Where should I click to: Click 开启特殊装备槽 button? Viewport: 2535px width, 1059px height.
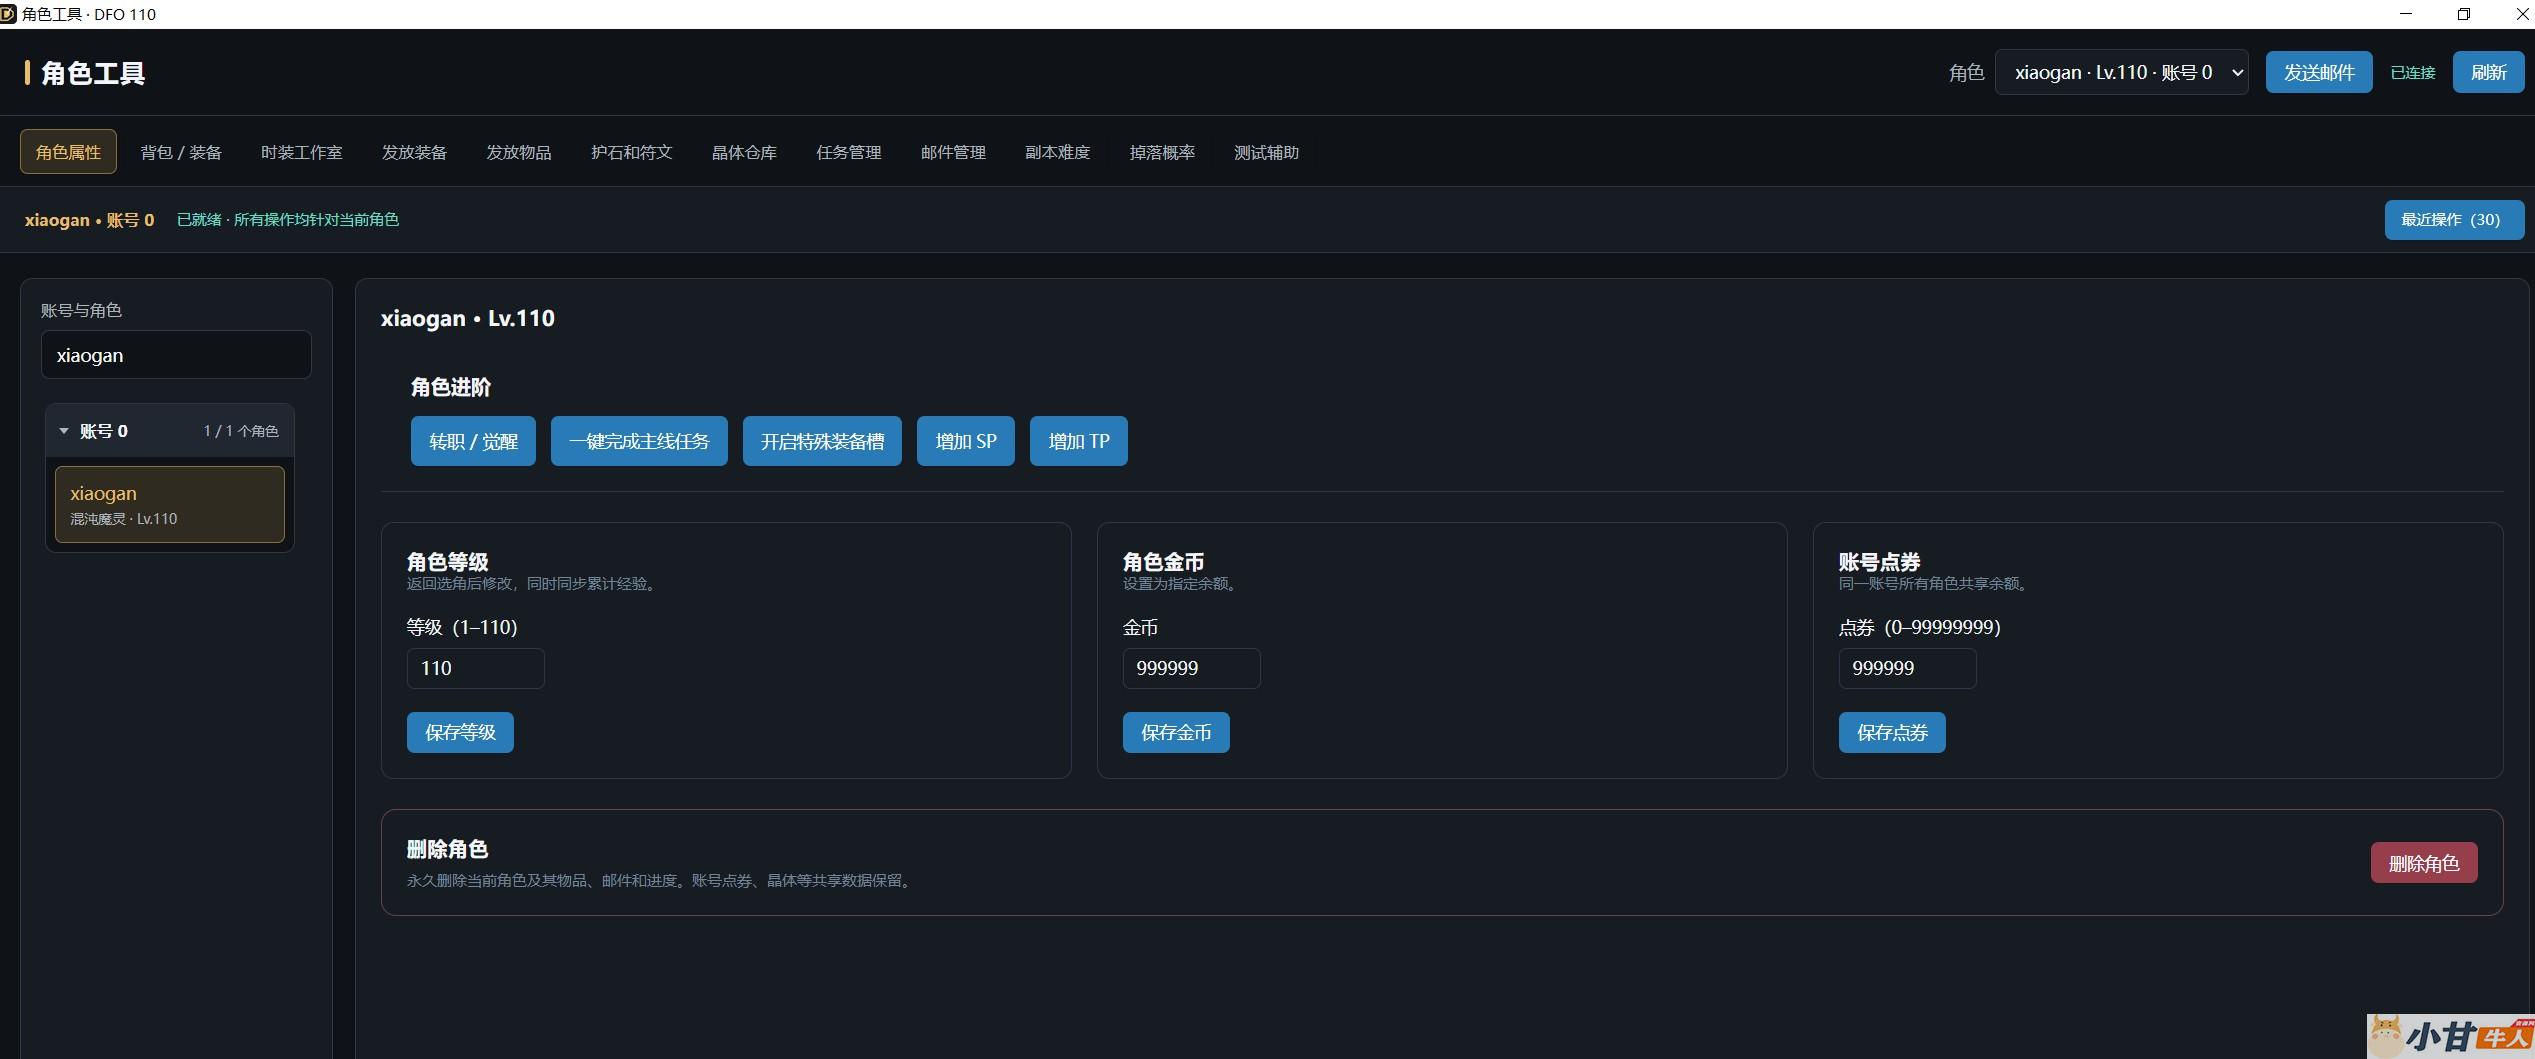[x=822, y=441]
